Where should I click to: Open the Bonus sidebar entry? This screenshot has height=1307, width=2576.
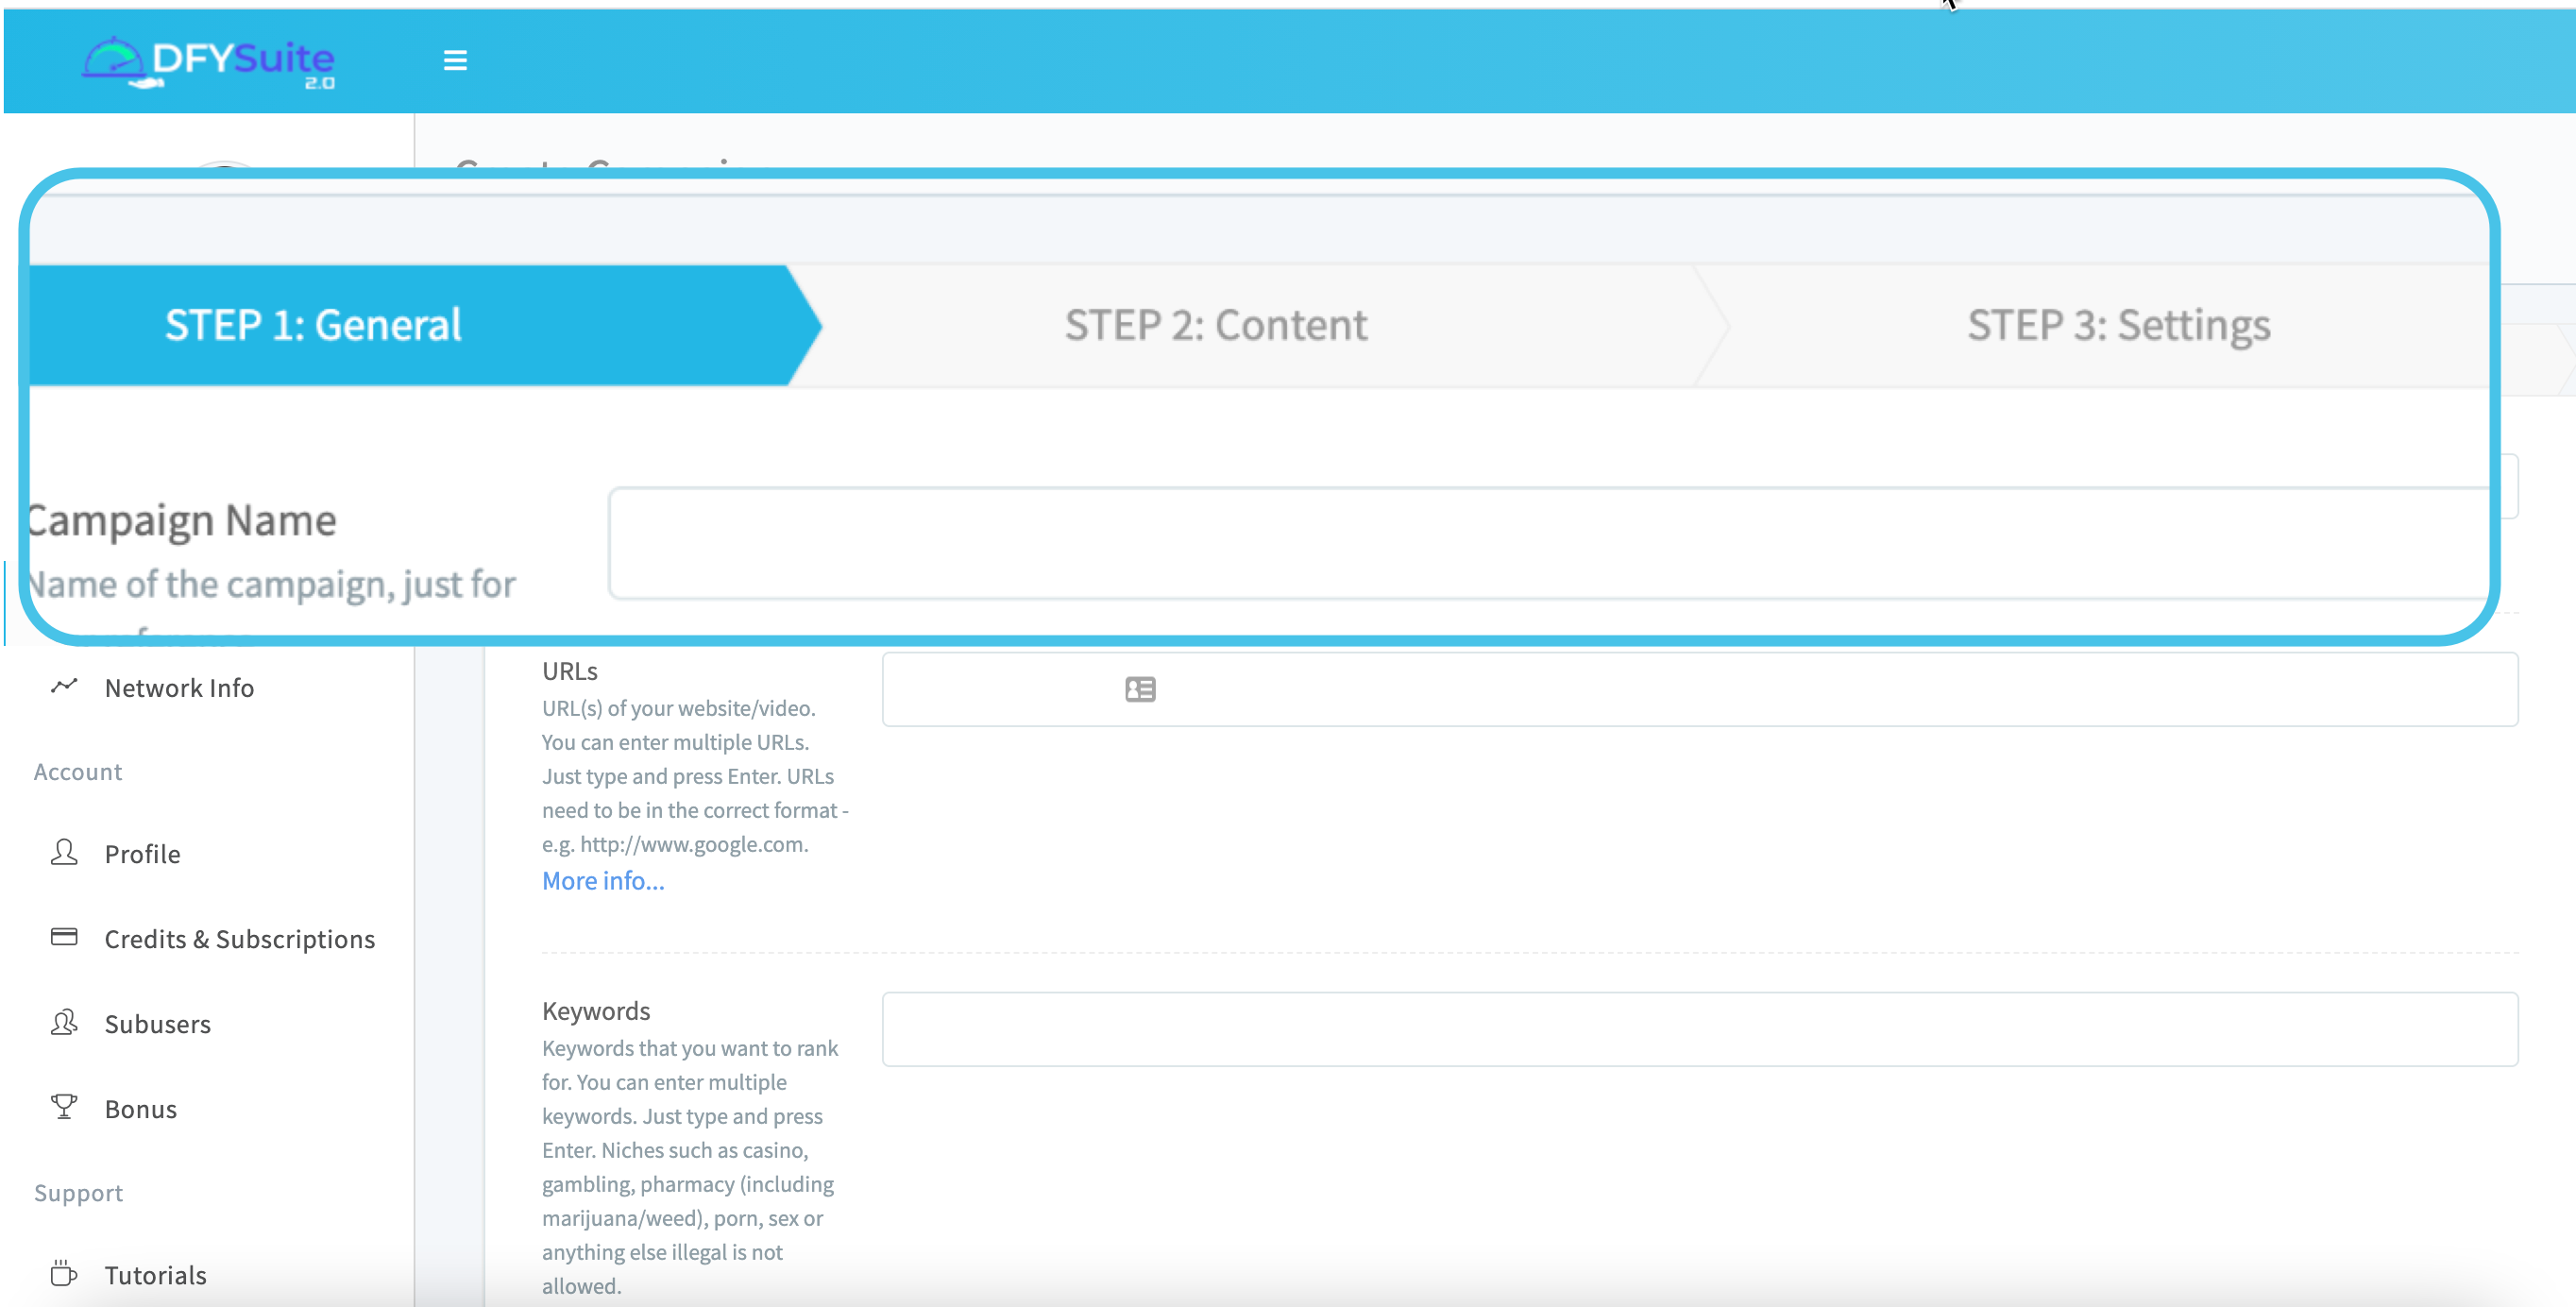(140, 1109)
